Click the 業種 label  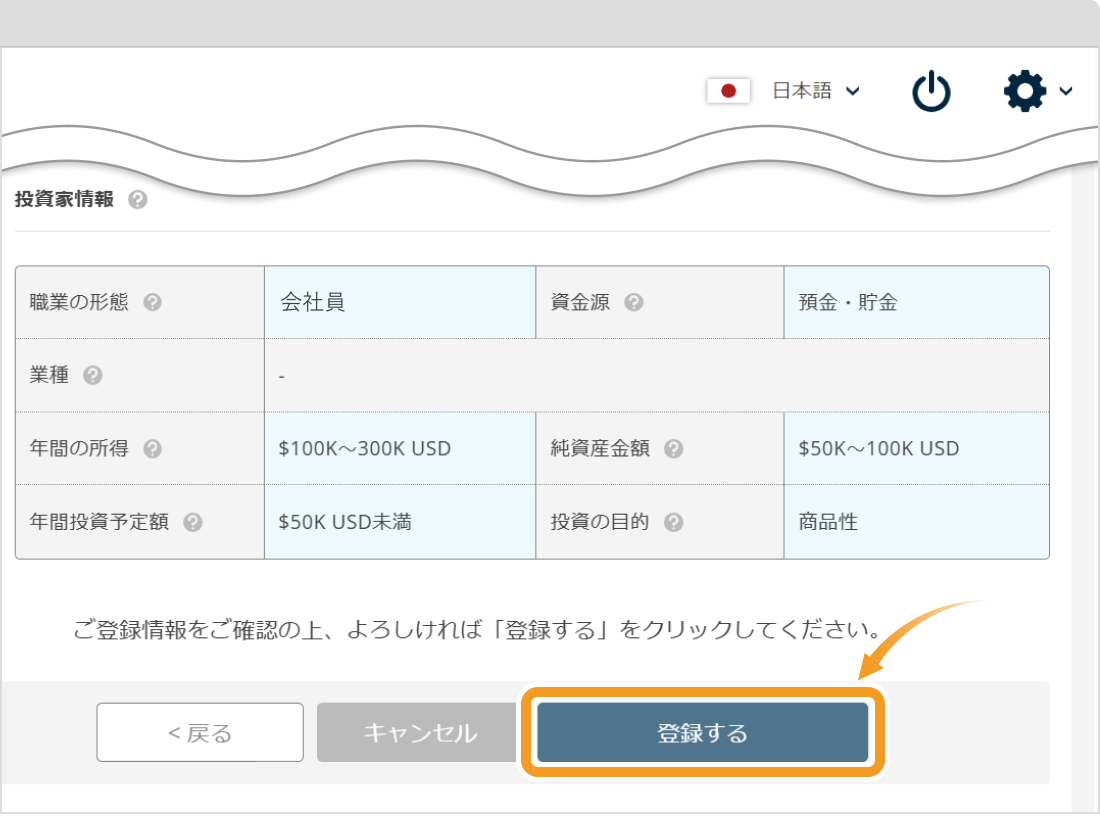click(49, 375)
